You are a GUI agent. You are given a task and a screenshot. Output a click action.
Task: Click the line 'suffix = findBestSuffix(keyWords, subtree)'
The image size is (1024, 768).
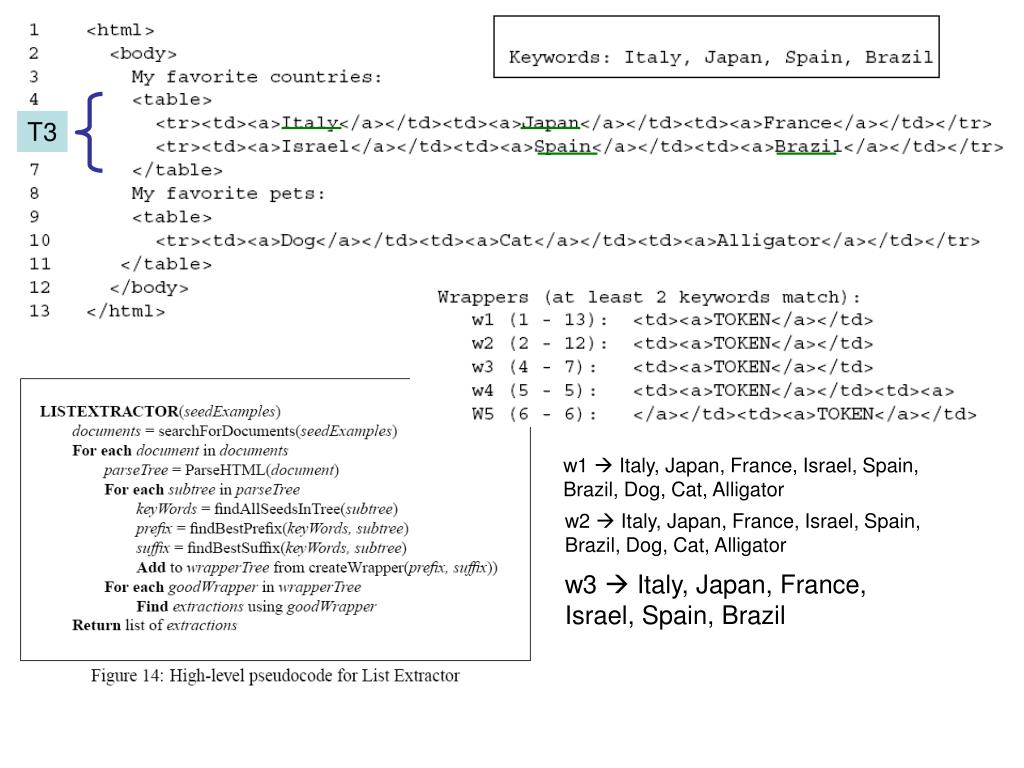(271, 548)
